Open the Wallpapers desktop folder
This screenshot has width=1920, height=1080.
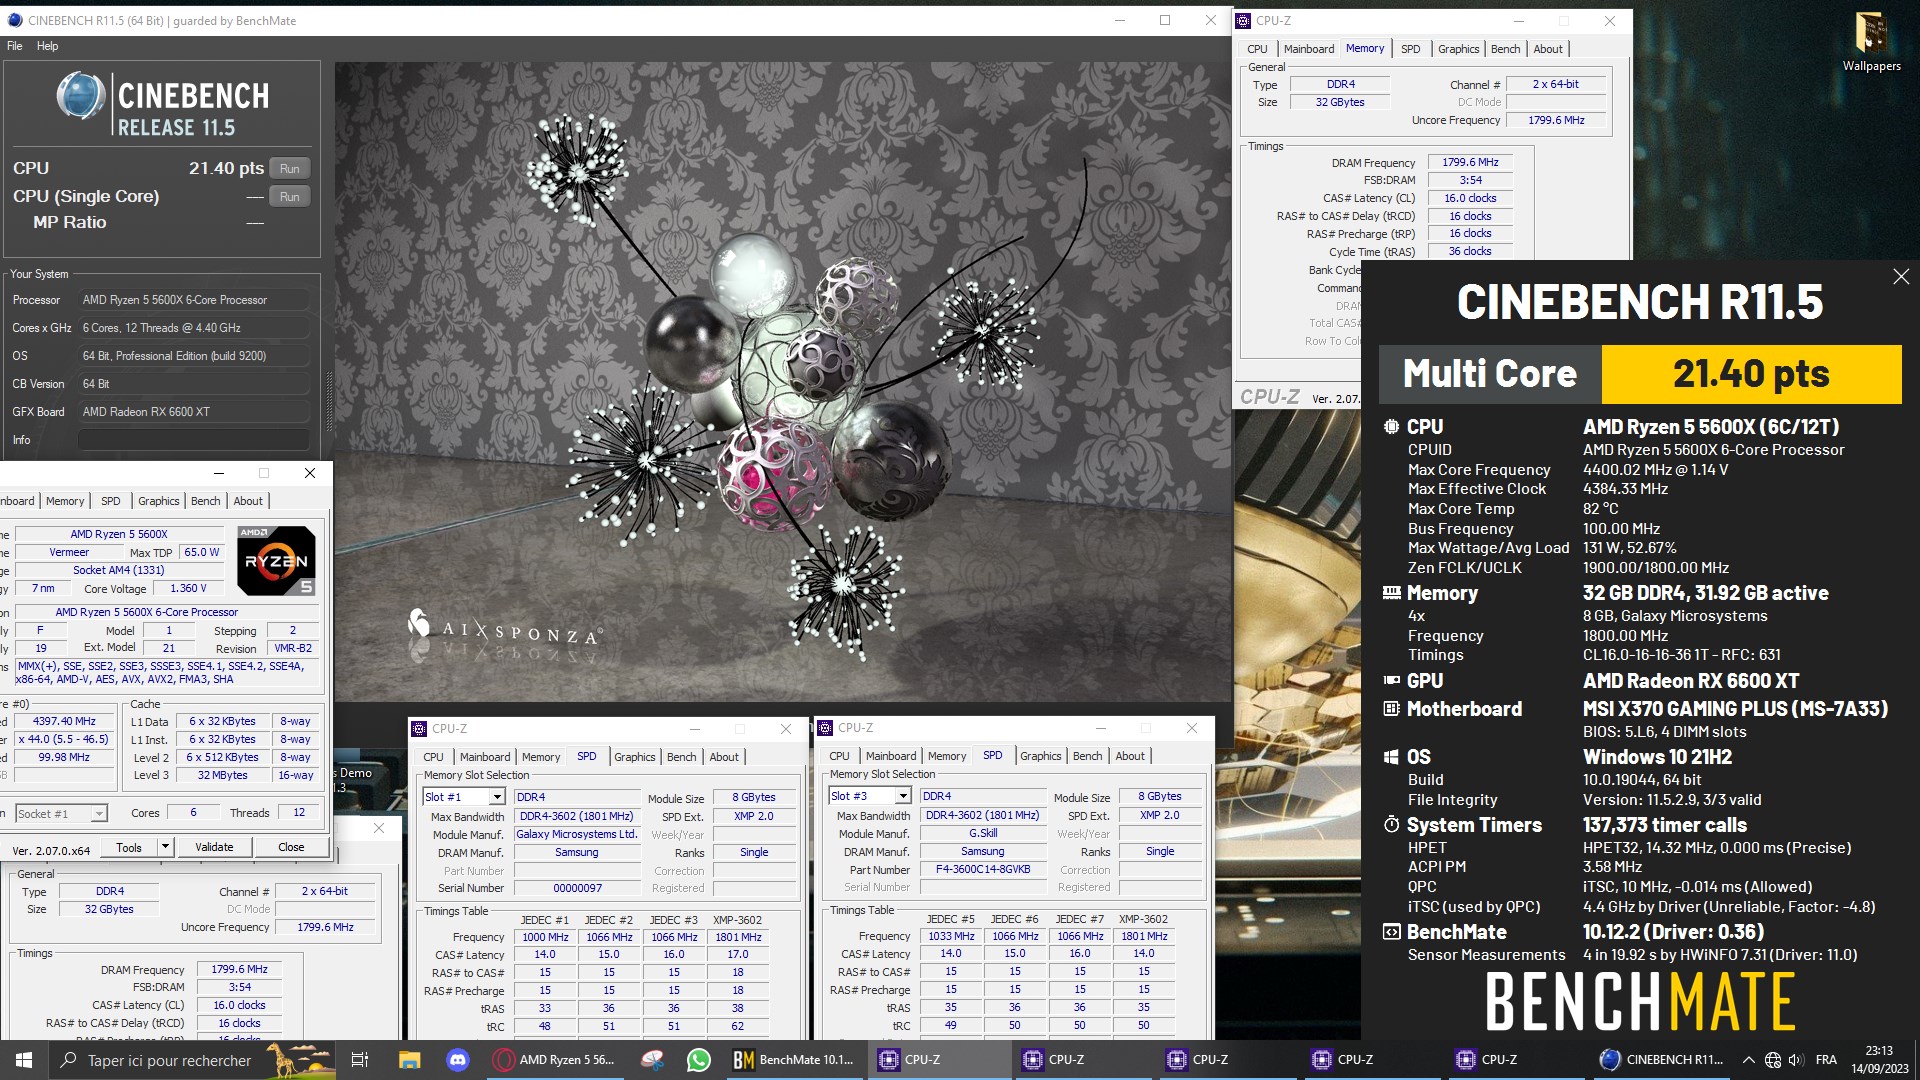pyautogui.click(x=1871, y=42)
